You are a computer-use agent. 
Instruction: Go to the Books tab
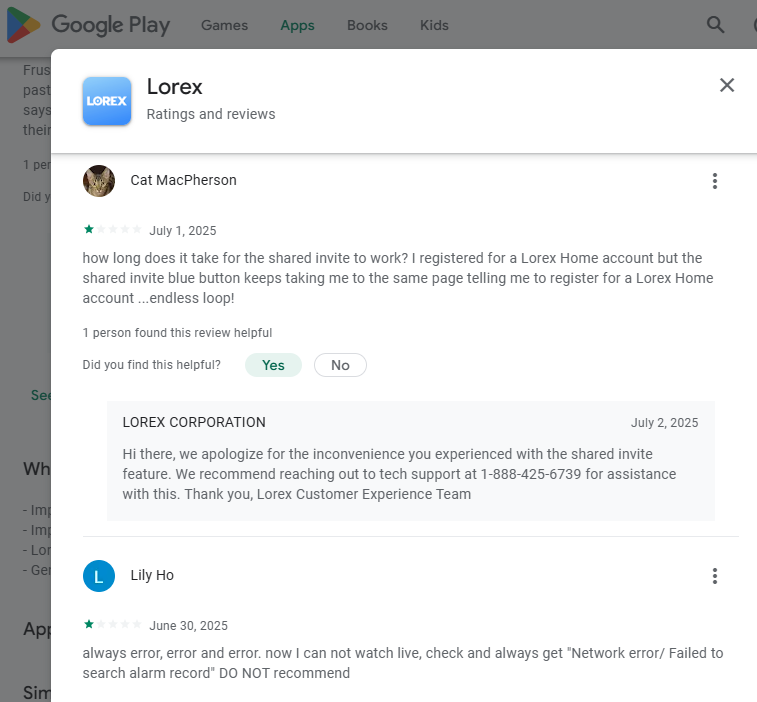[x=367, y=25]
